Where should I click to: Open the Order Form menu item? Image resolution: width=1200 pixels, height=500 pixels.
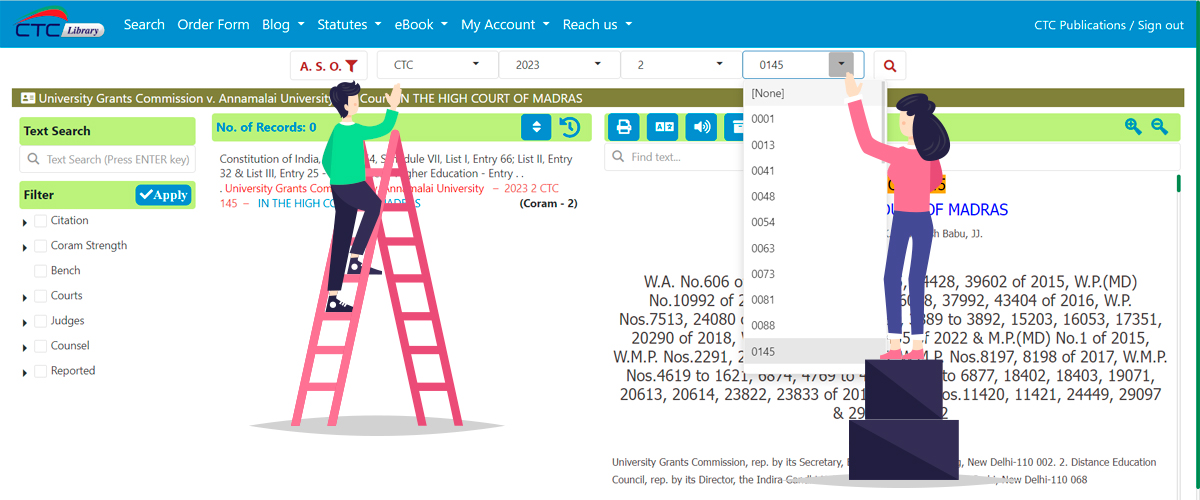213,24
